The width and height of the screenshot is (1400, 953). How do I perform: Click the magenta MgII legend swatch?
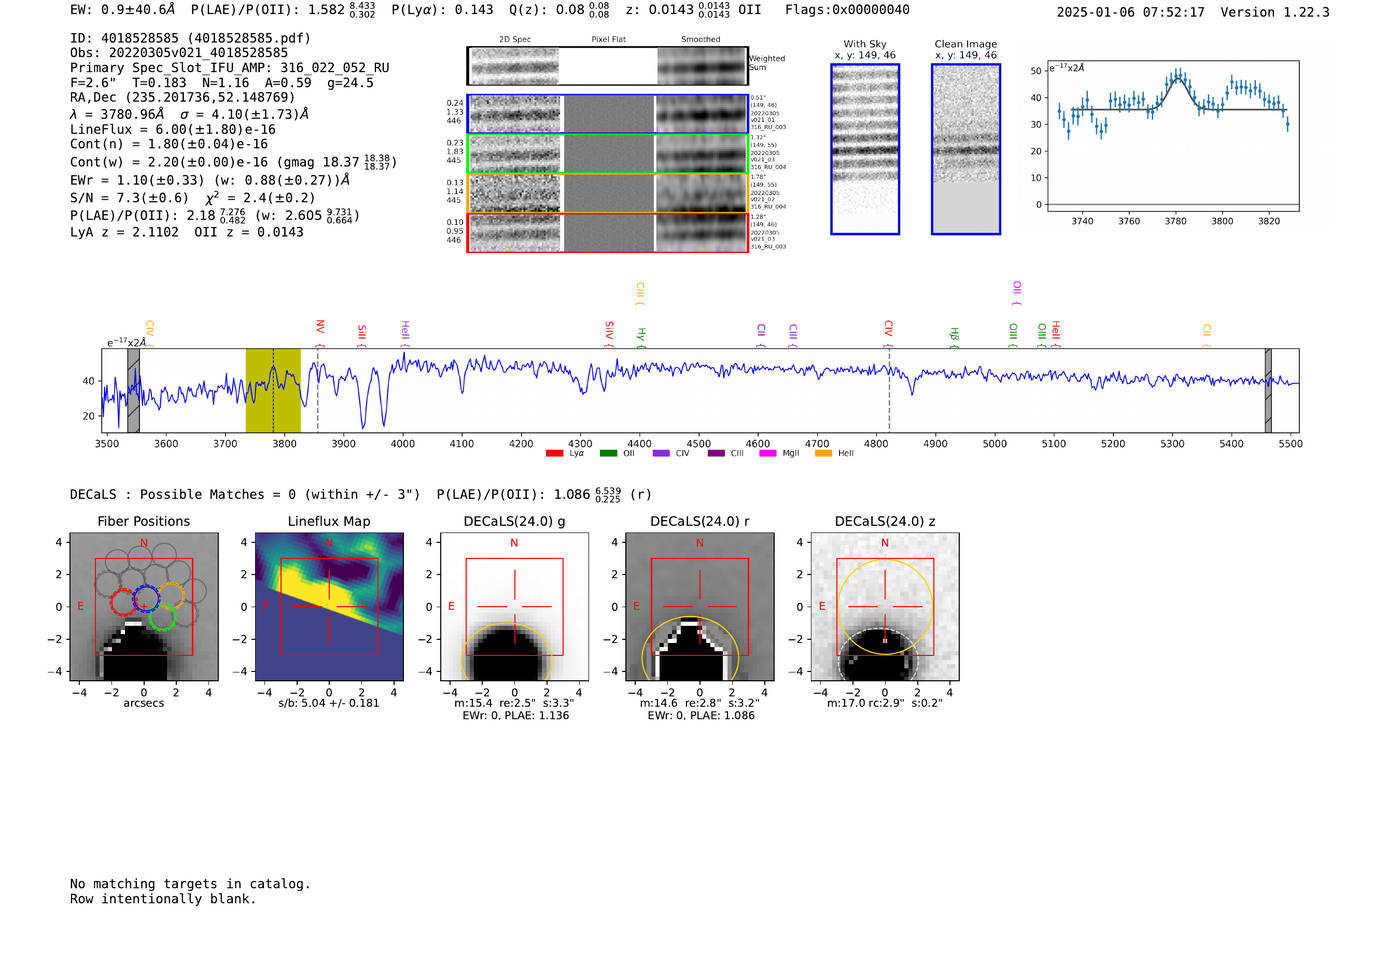767,454
